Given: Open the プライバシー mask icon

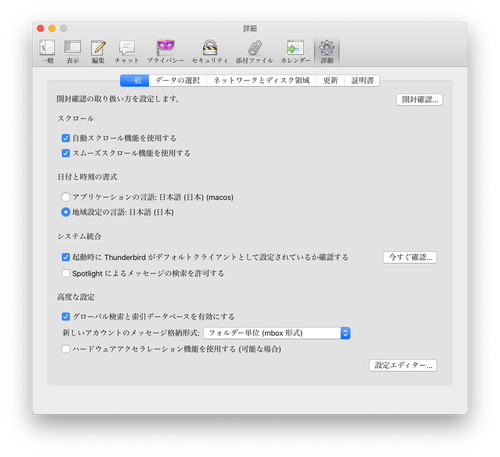Looking at the screenshot, I should (x=166, y=51).
